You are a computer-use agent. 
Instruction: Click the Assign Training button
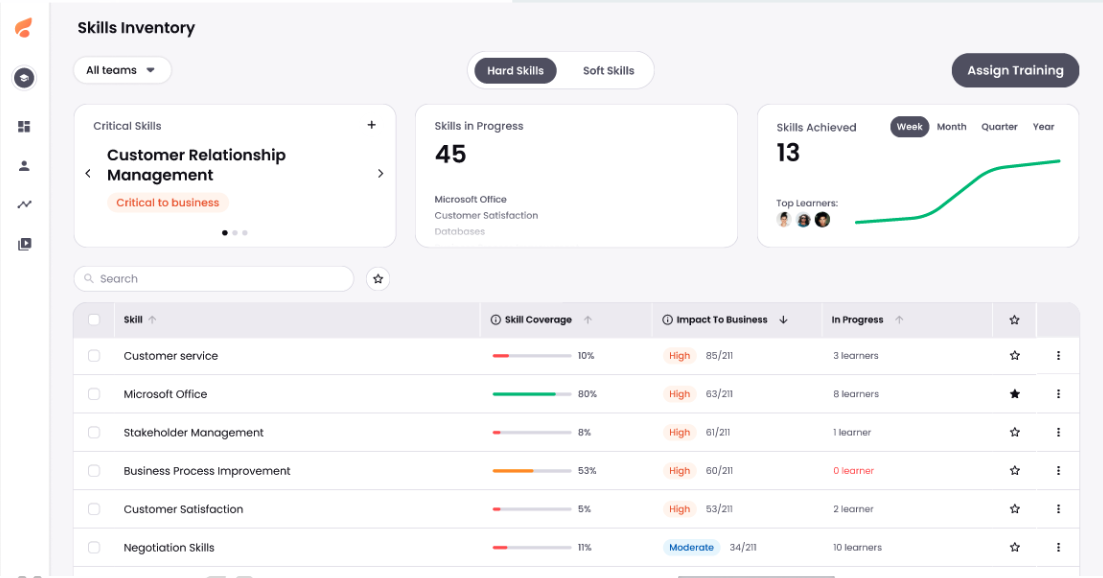pos(1015,70)
